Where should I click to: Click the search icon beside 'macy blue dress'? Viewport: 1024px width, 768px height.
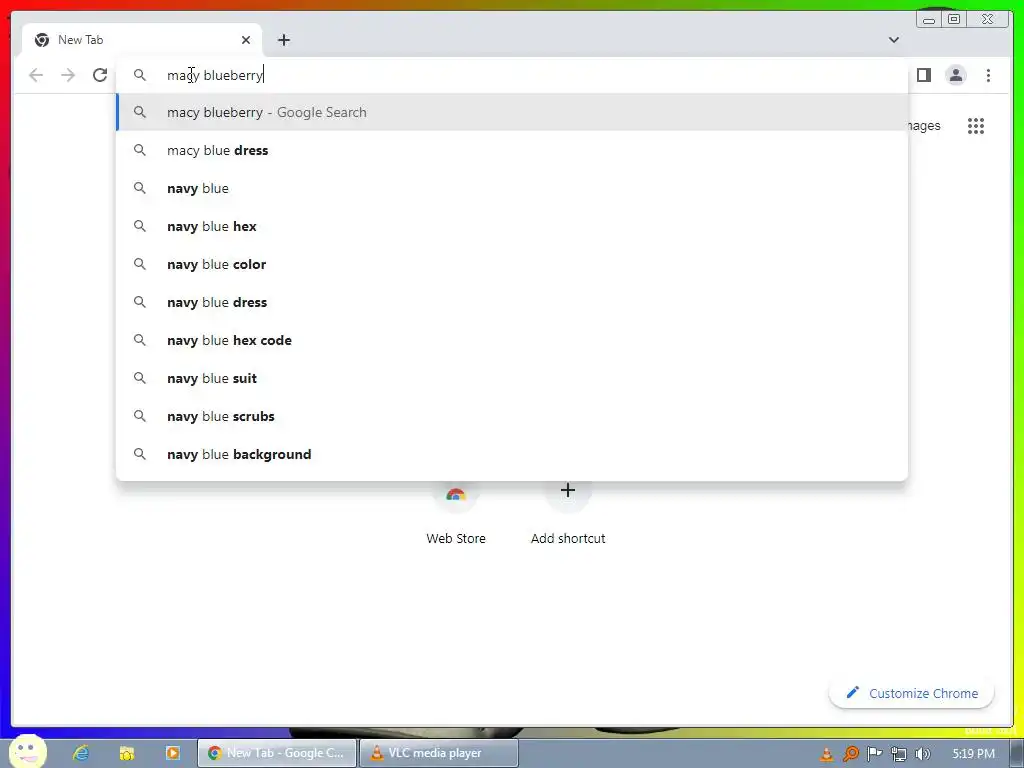[x=140, y=150]
